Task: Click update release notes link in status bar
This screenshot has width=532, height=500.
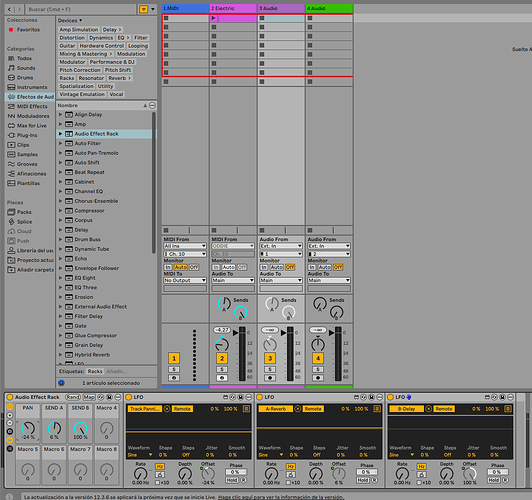Action: (x=281, y=497)
